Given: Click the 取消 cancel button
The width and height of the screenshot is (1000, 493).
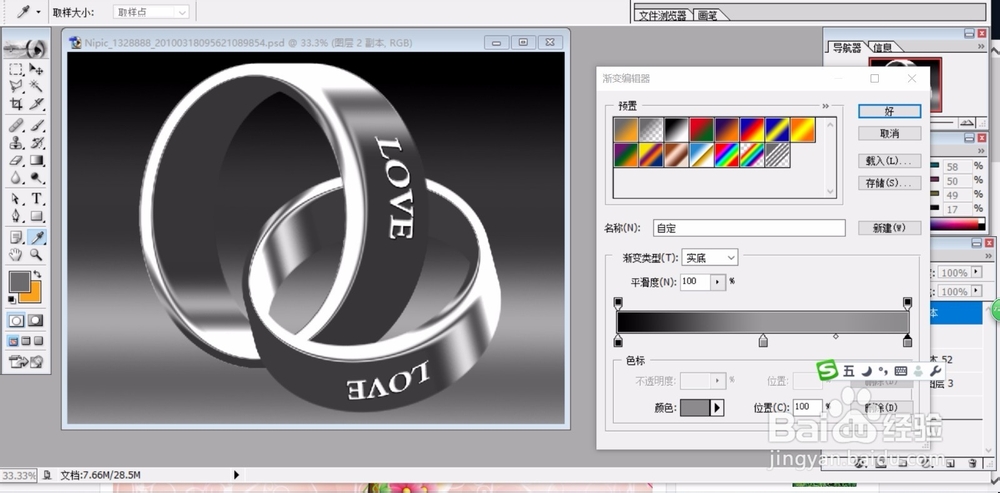Looking at the screenshot, I should (x=889, y=133).
